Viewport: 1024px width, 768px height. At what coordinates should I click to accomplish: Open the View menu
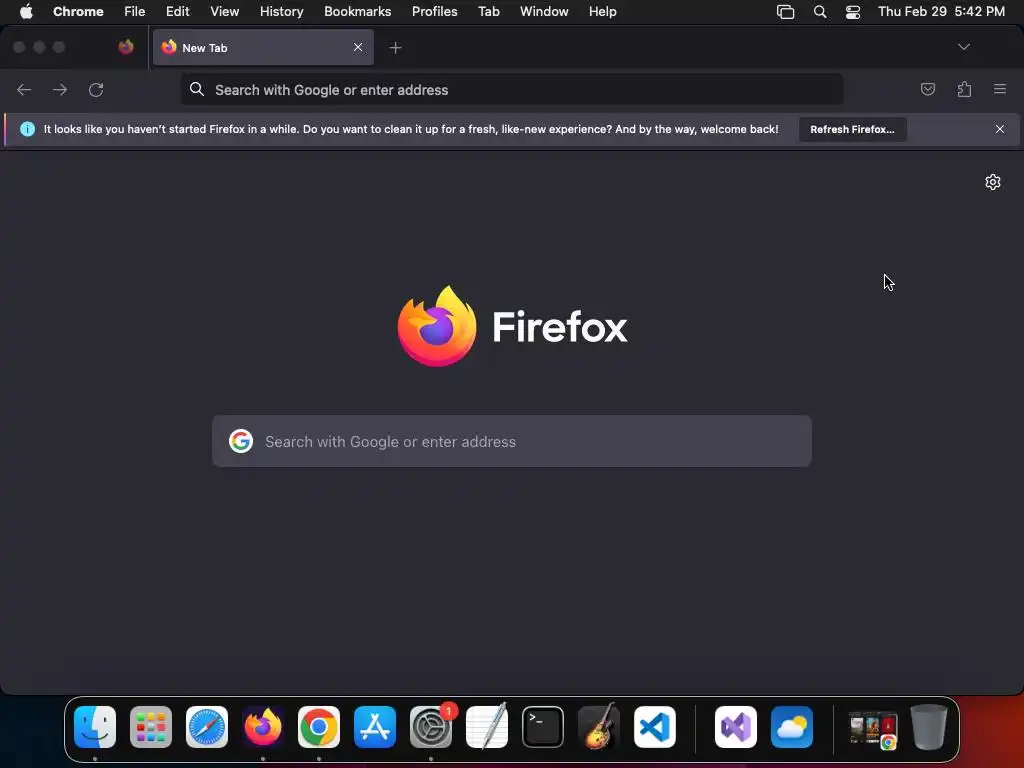pos(225,12)
